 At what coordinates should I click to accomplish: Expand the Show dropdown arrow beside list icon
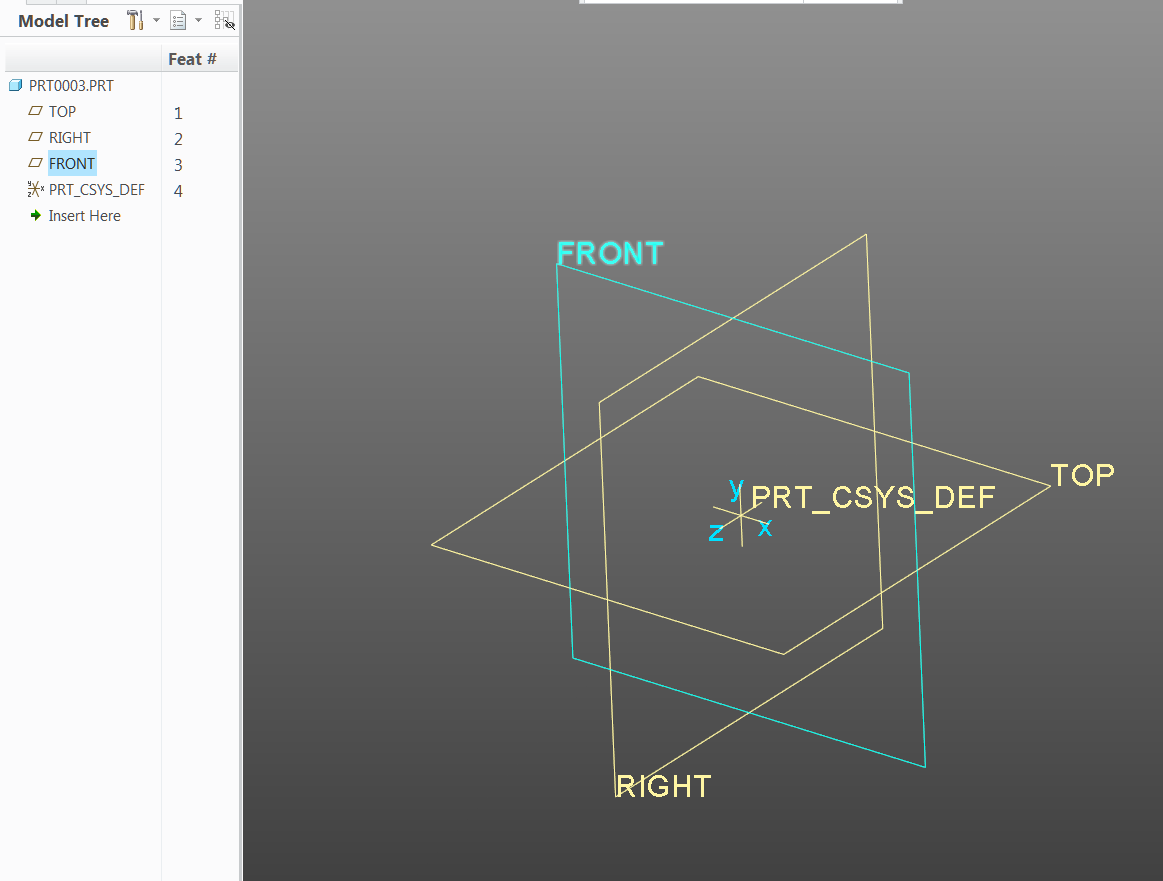[x=198, y=20]
